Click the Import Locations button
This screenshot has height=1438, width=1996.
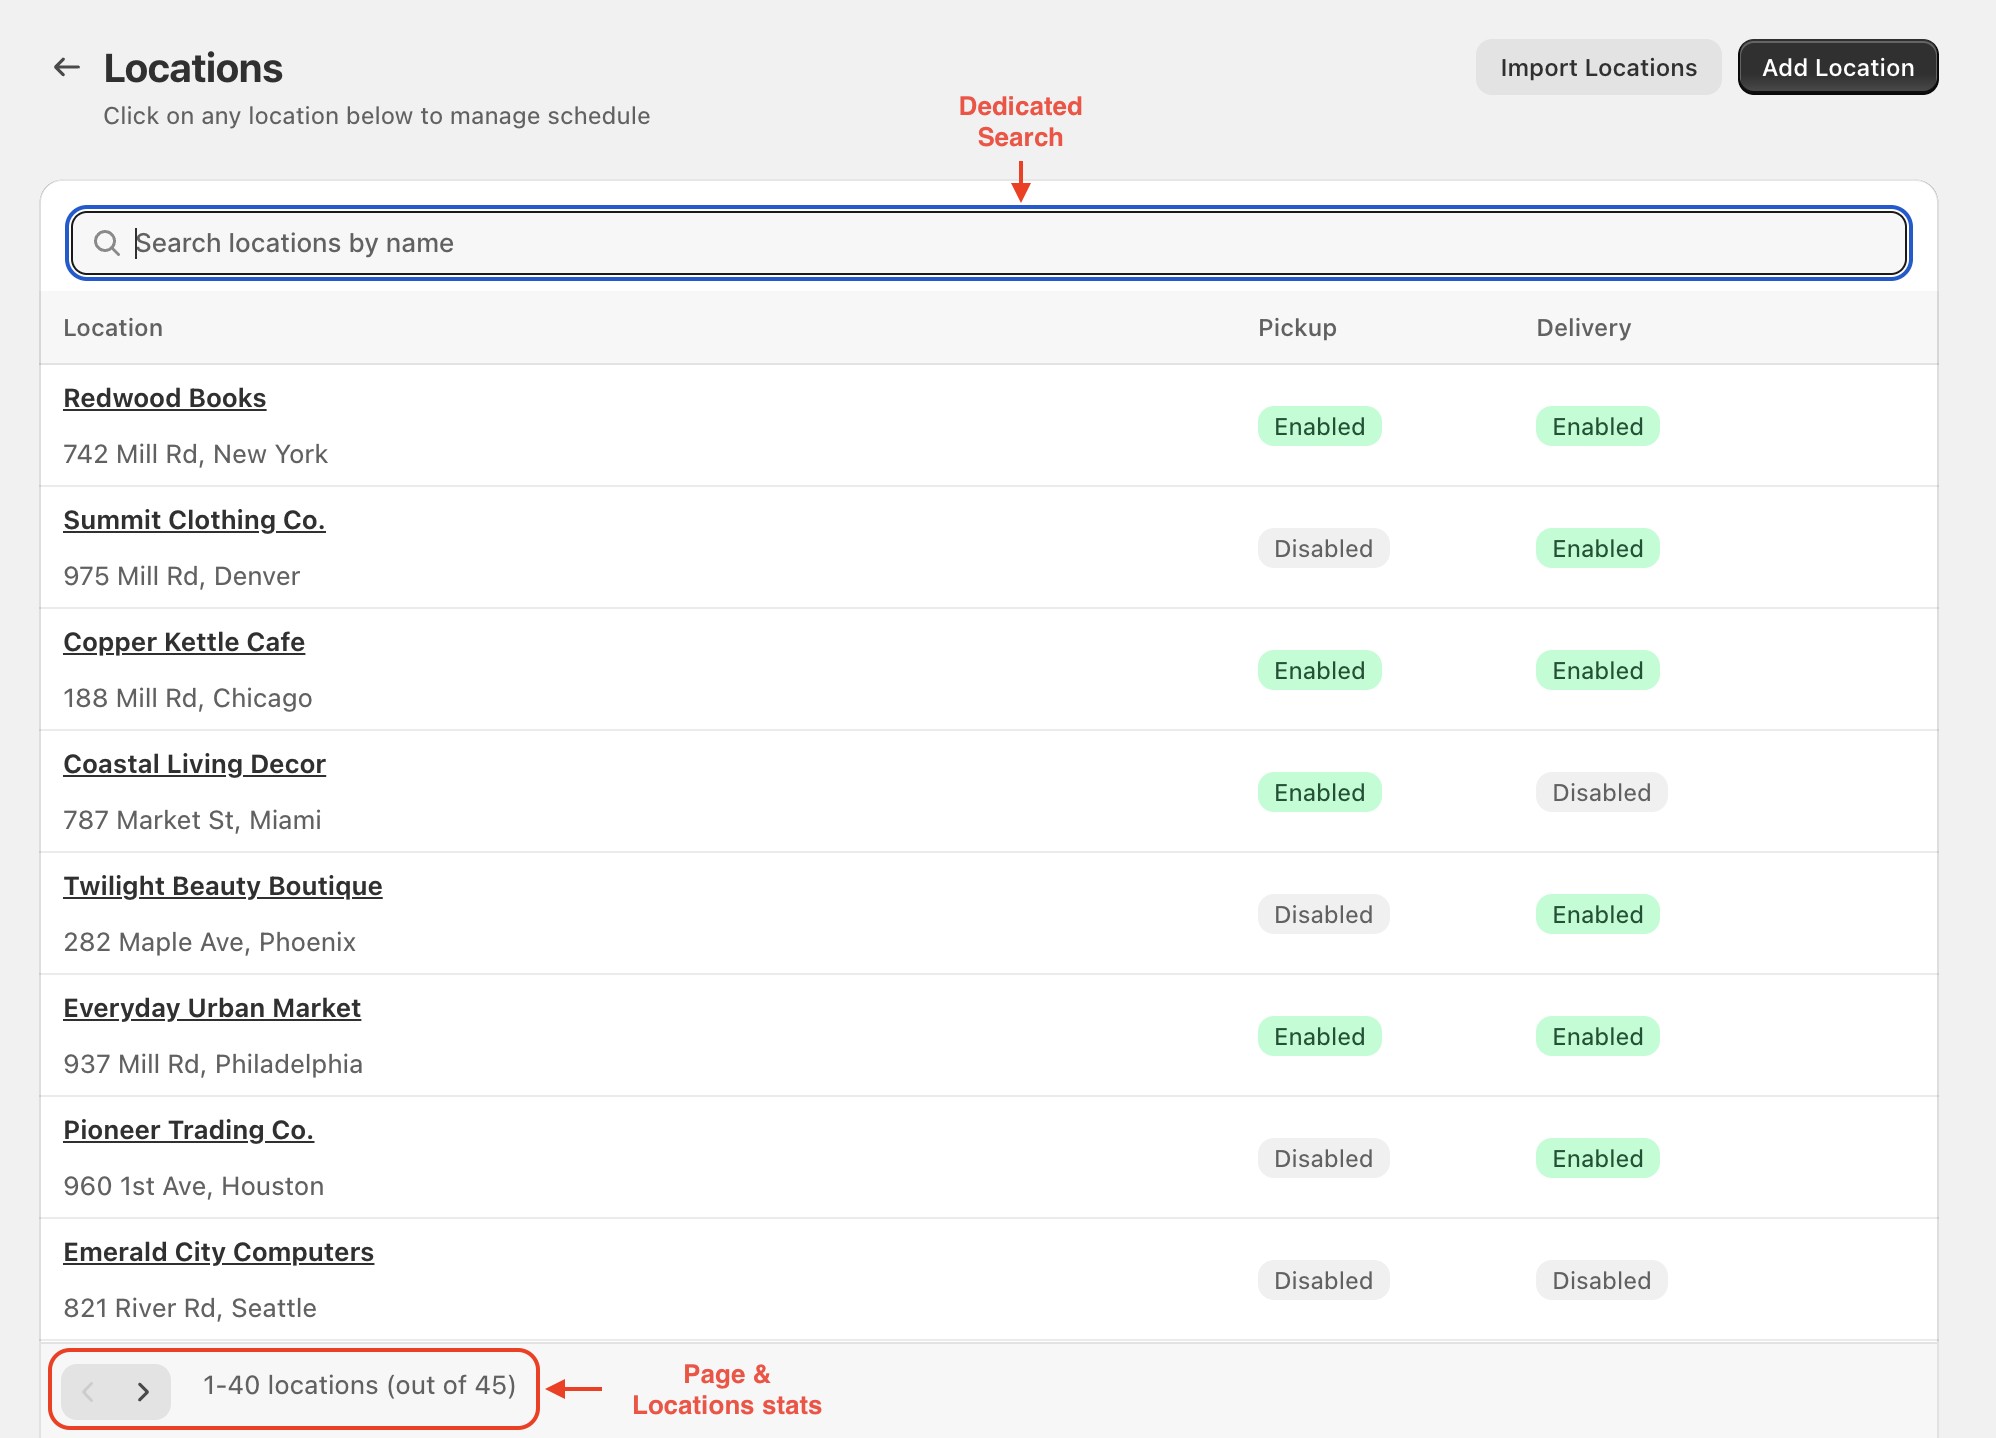1598,67
